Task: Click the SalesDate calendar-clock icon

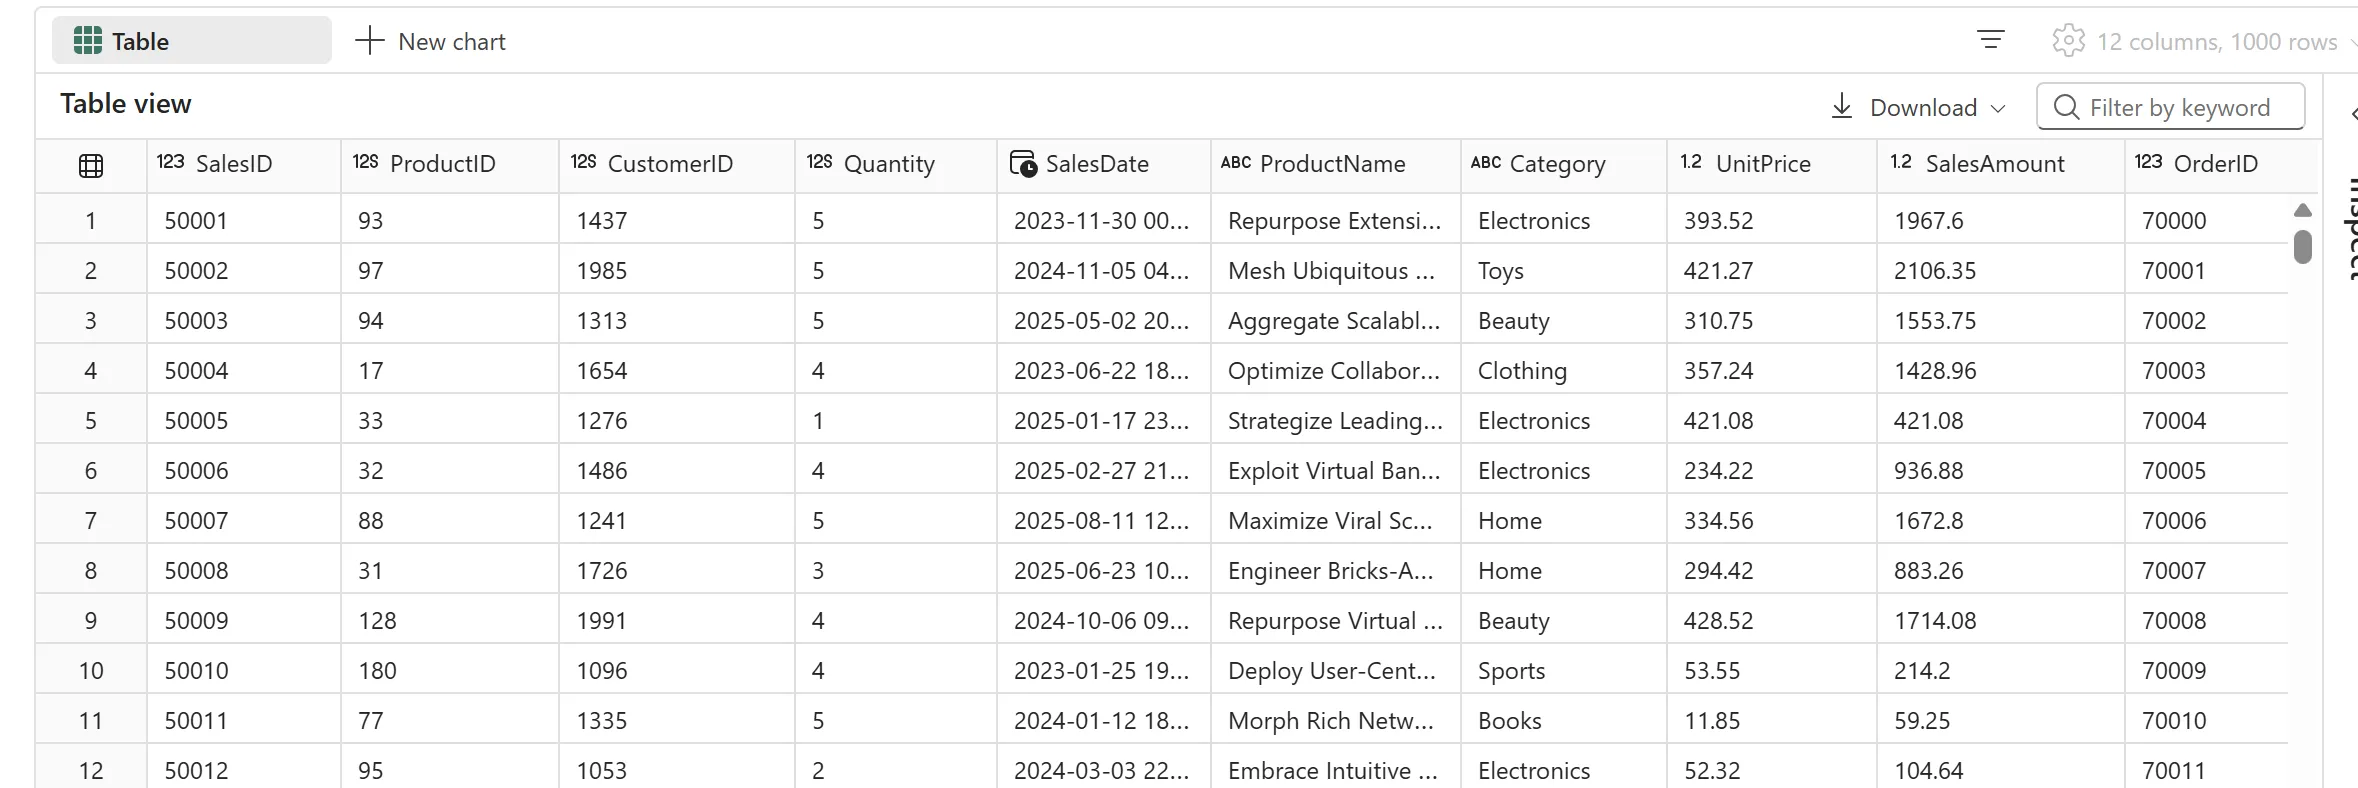Action: pos(1023,164)
